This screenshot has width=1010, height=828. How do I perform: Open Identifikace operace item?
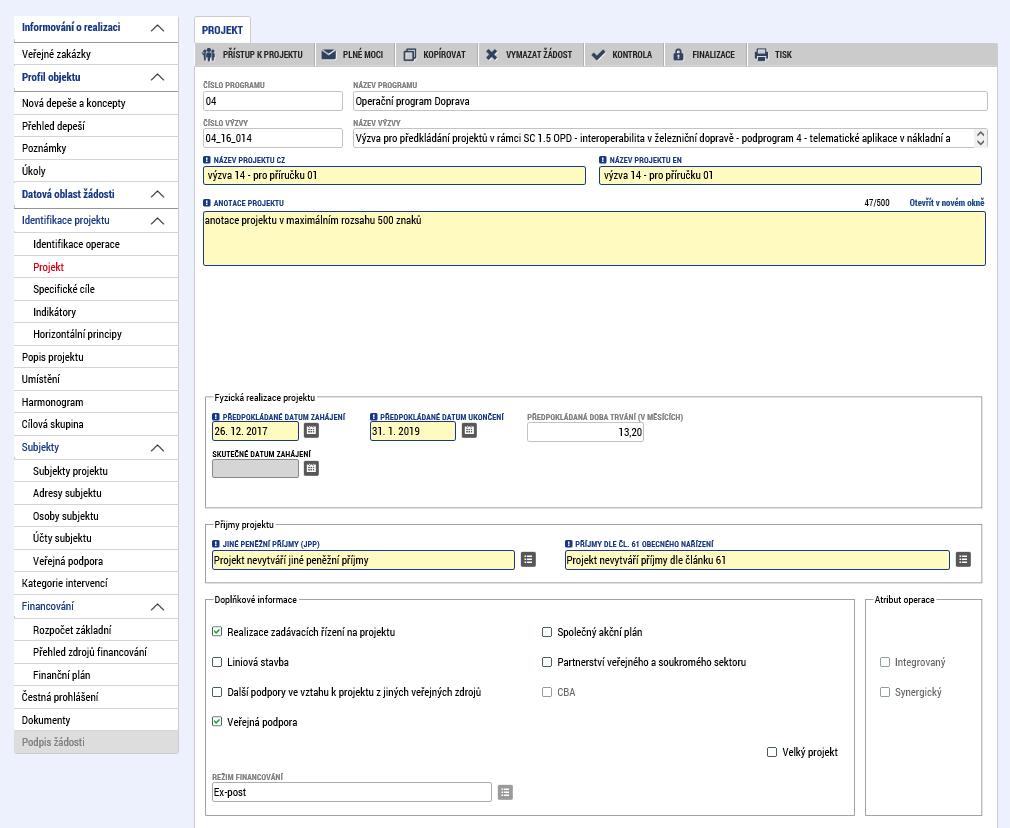(96, 244)
